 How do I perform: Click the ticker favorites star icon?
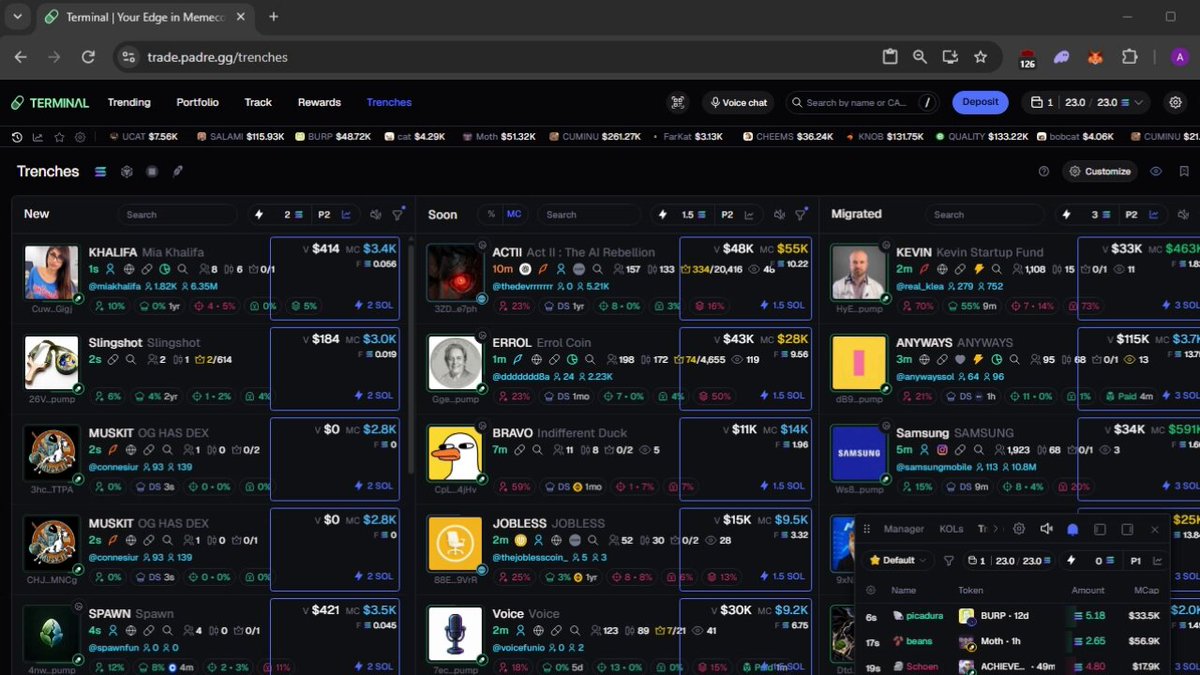click(59, 137)
